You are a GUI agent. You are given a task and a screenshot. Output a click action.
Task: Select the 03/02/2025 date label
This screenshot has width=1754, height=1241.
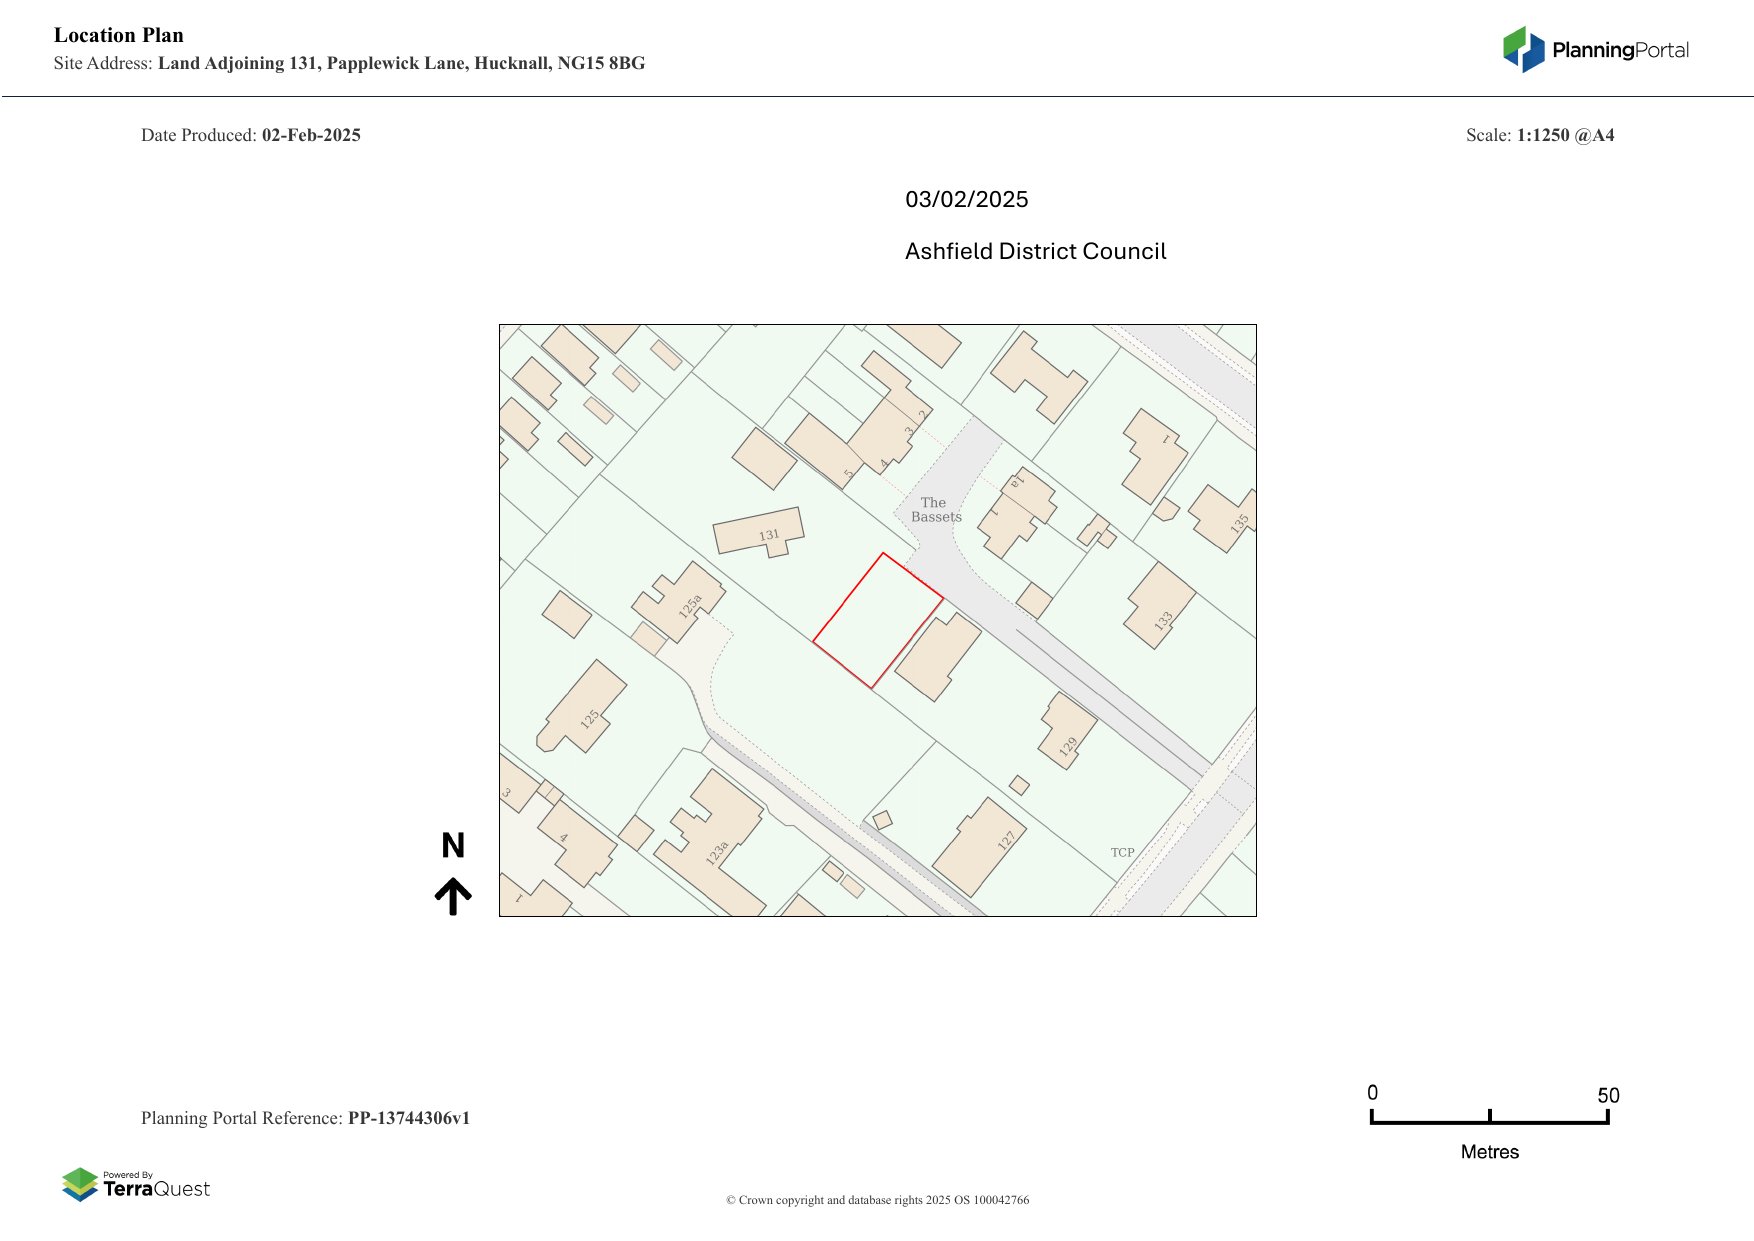966,199
